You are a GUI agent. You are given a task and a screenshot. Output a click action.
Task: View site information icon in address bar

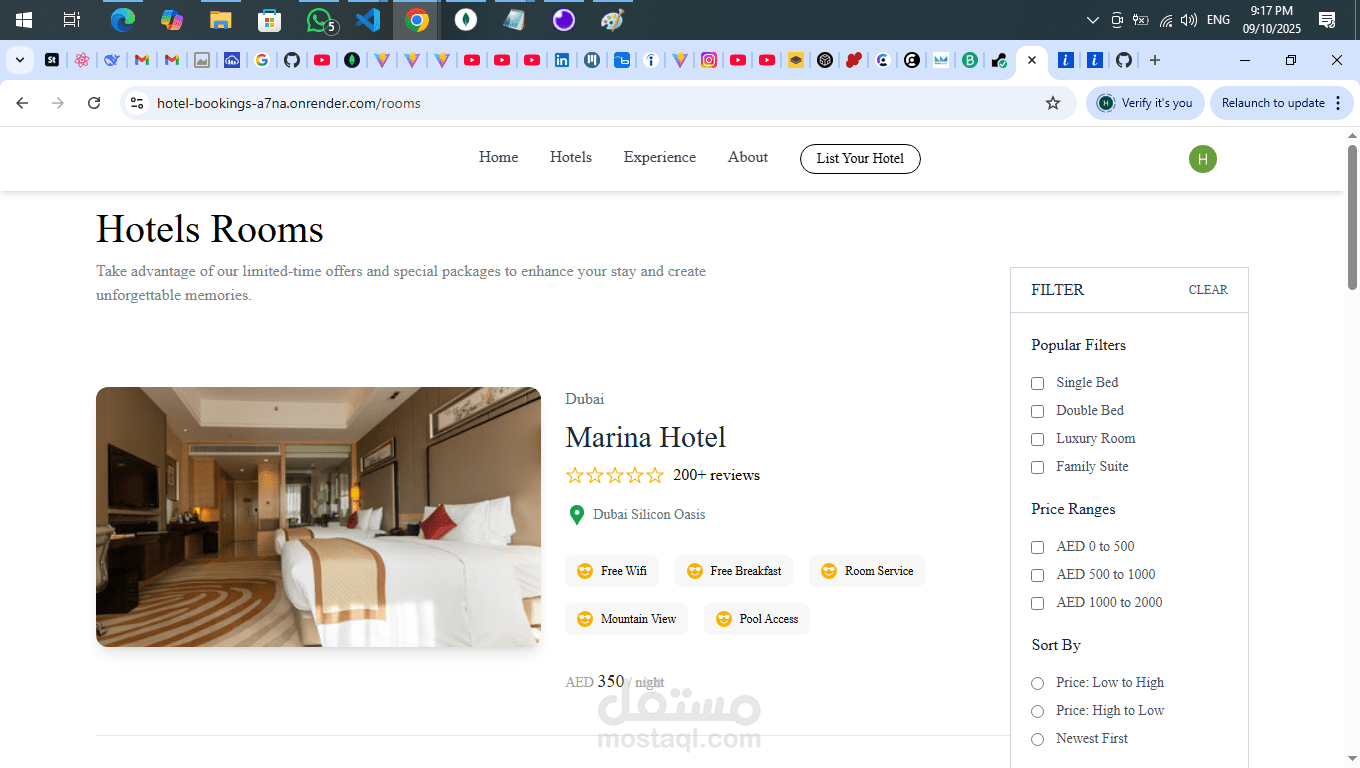tap(138, 103)
